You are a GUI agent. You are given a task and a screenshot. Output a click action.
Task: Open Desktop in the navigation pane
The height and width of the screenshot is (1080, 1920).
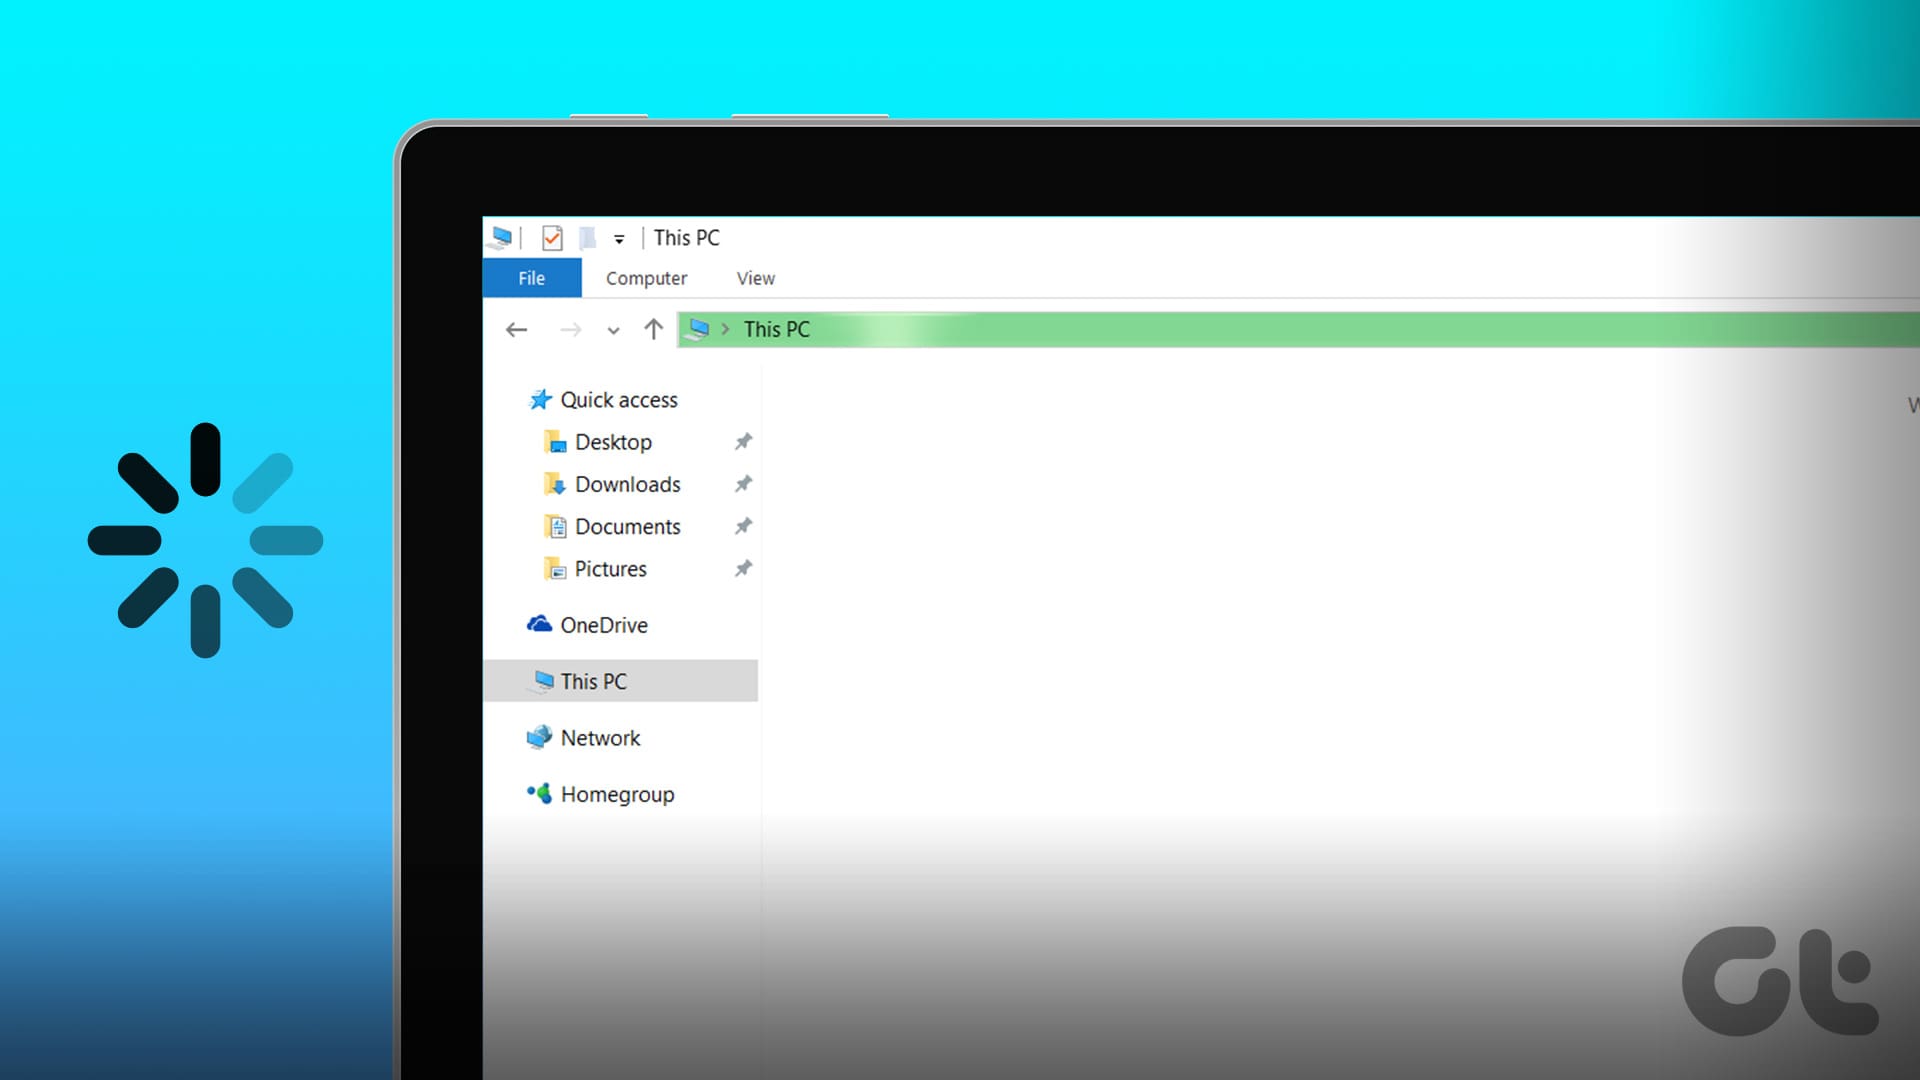pos(613,442)
